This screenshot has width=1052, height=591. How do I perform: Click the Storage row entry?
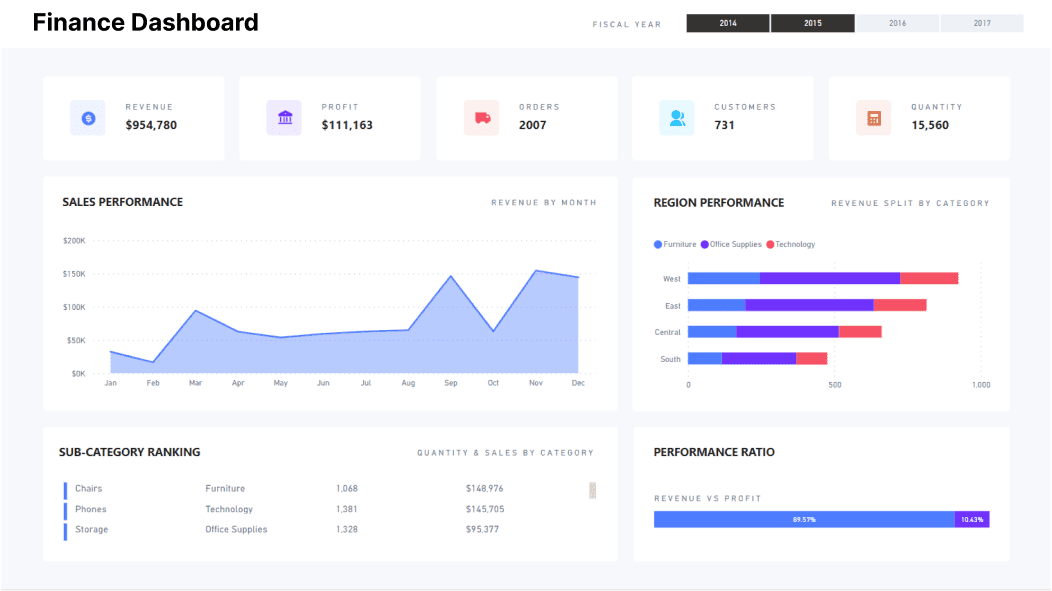tap(91, 529)
